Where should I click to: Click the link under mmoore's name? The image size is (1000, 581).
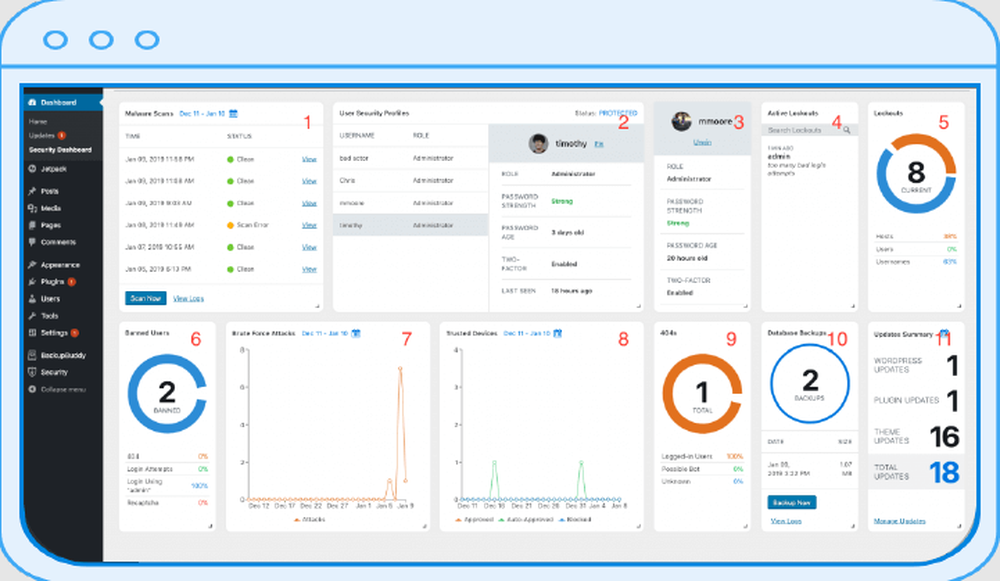click(702, 142)
